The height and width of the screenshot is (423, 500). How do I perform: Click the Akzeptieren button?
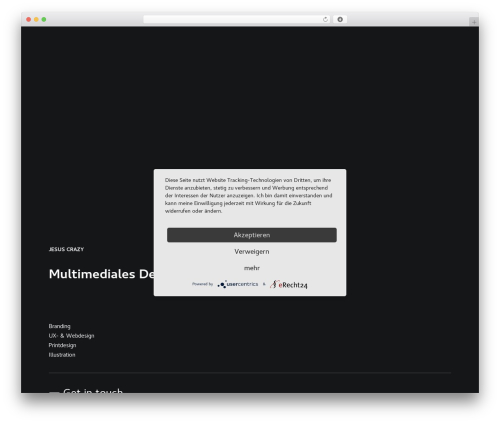[x=252, y=235]
